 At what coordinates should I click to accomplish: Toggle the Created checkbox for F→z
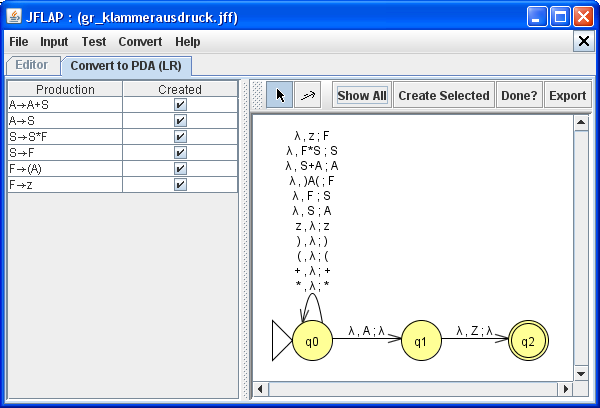click(x=180, y=184)
